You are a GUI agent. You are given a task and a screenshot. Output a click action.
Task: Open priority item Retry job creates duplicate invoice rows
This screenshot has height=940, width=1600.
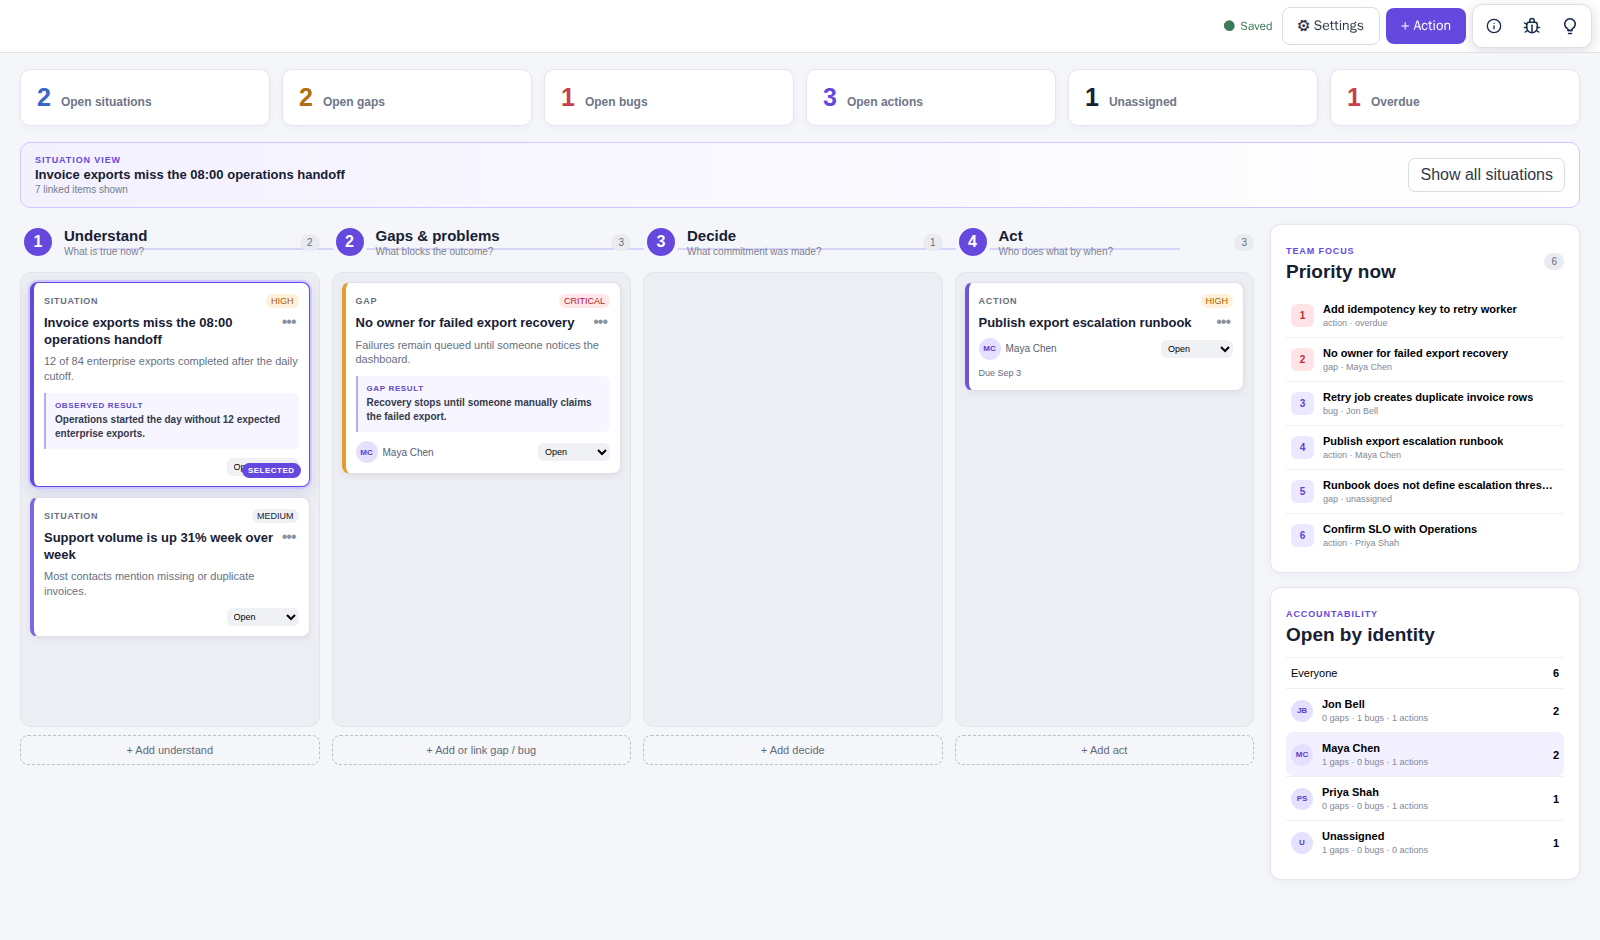click(1425, 403)
